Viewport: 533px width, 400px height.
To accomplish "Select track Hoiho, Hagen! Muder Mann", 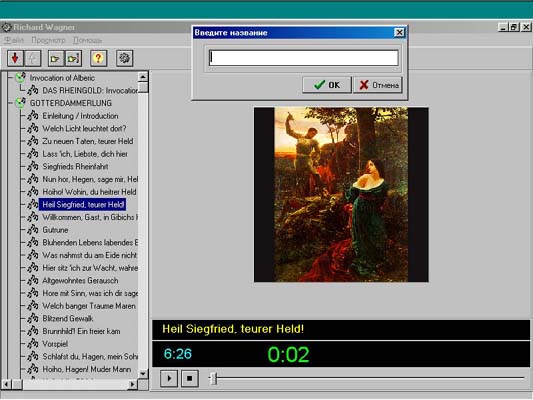I will [x=87, y=369].
